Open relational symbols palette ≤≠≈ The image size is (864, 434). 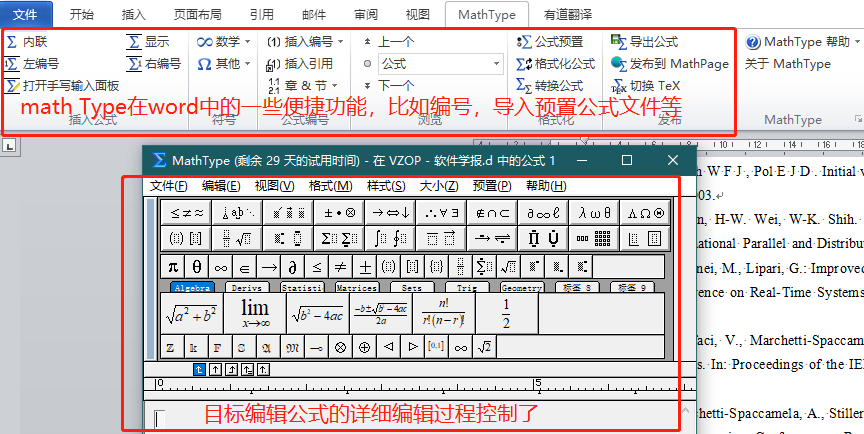pyautogui.click(x=187, y=213)
